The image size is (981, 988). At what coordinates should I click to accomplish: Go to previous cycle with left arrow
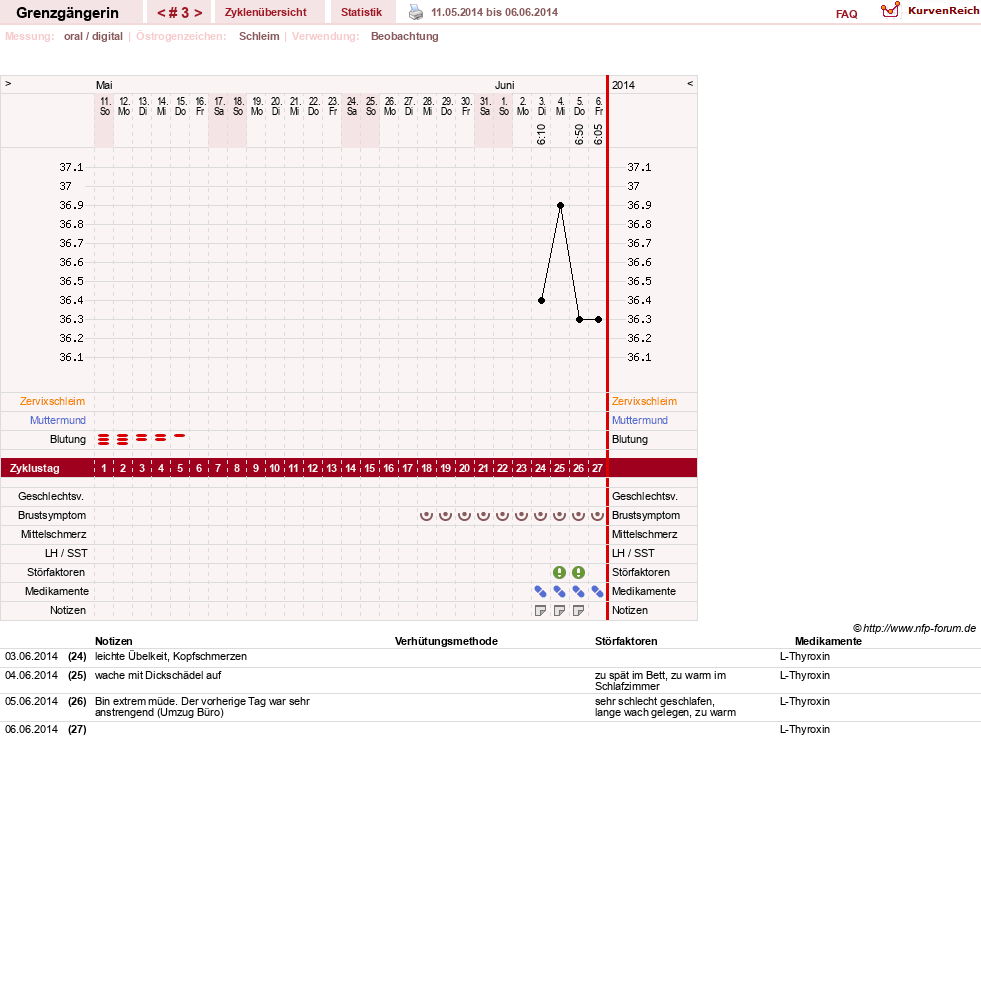(x=161, y=13)
